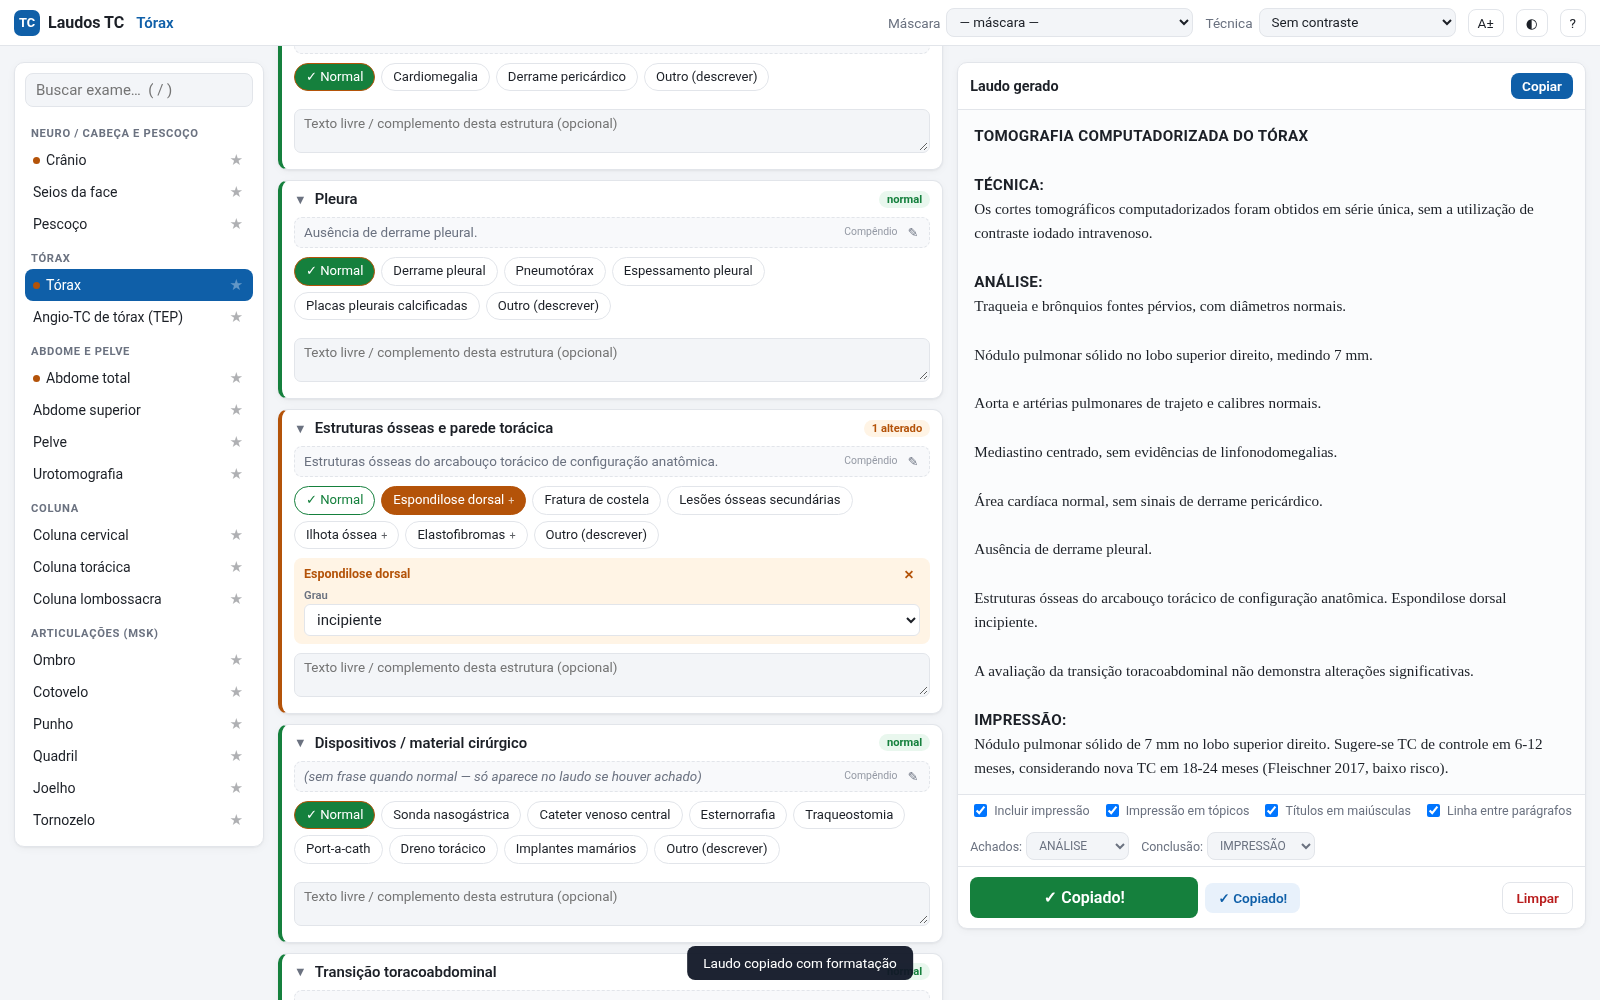
Task: Open Pelve exam in sidebar
Action: (x=139, y=442)
